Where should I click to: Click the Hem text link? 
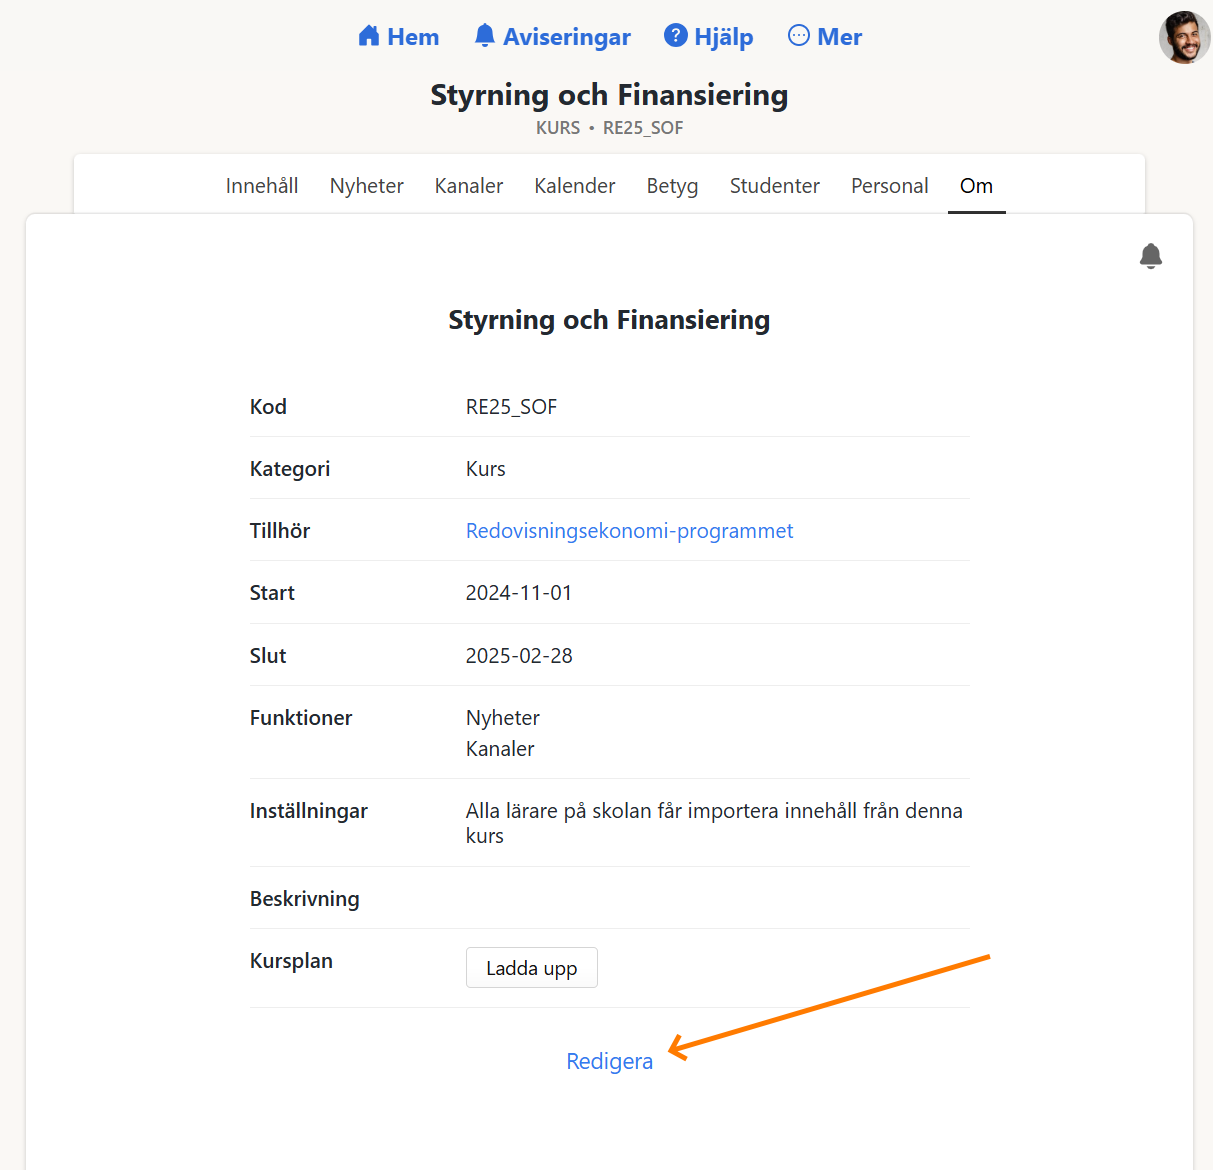tap(413, 37)
